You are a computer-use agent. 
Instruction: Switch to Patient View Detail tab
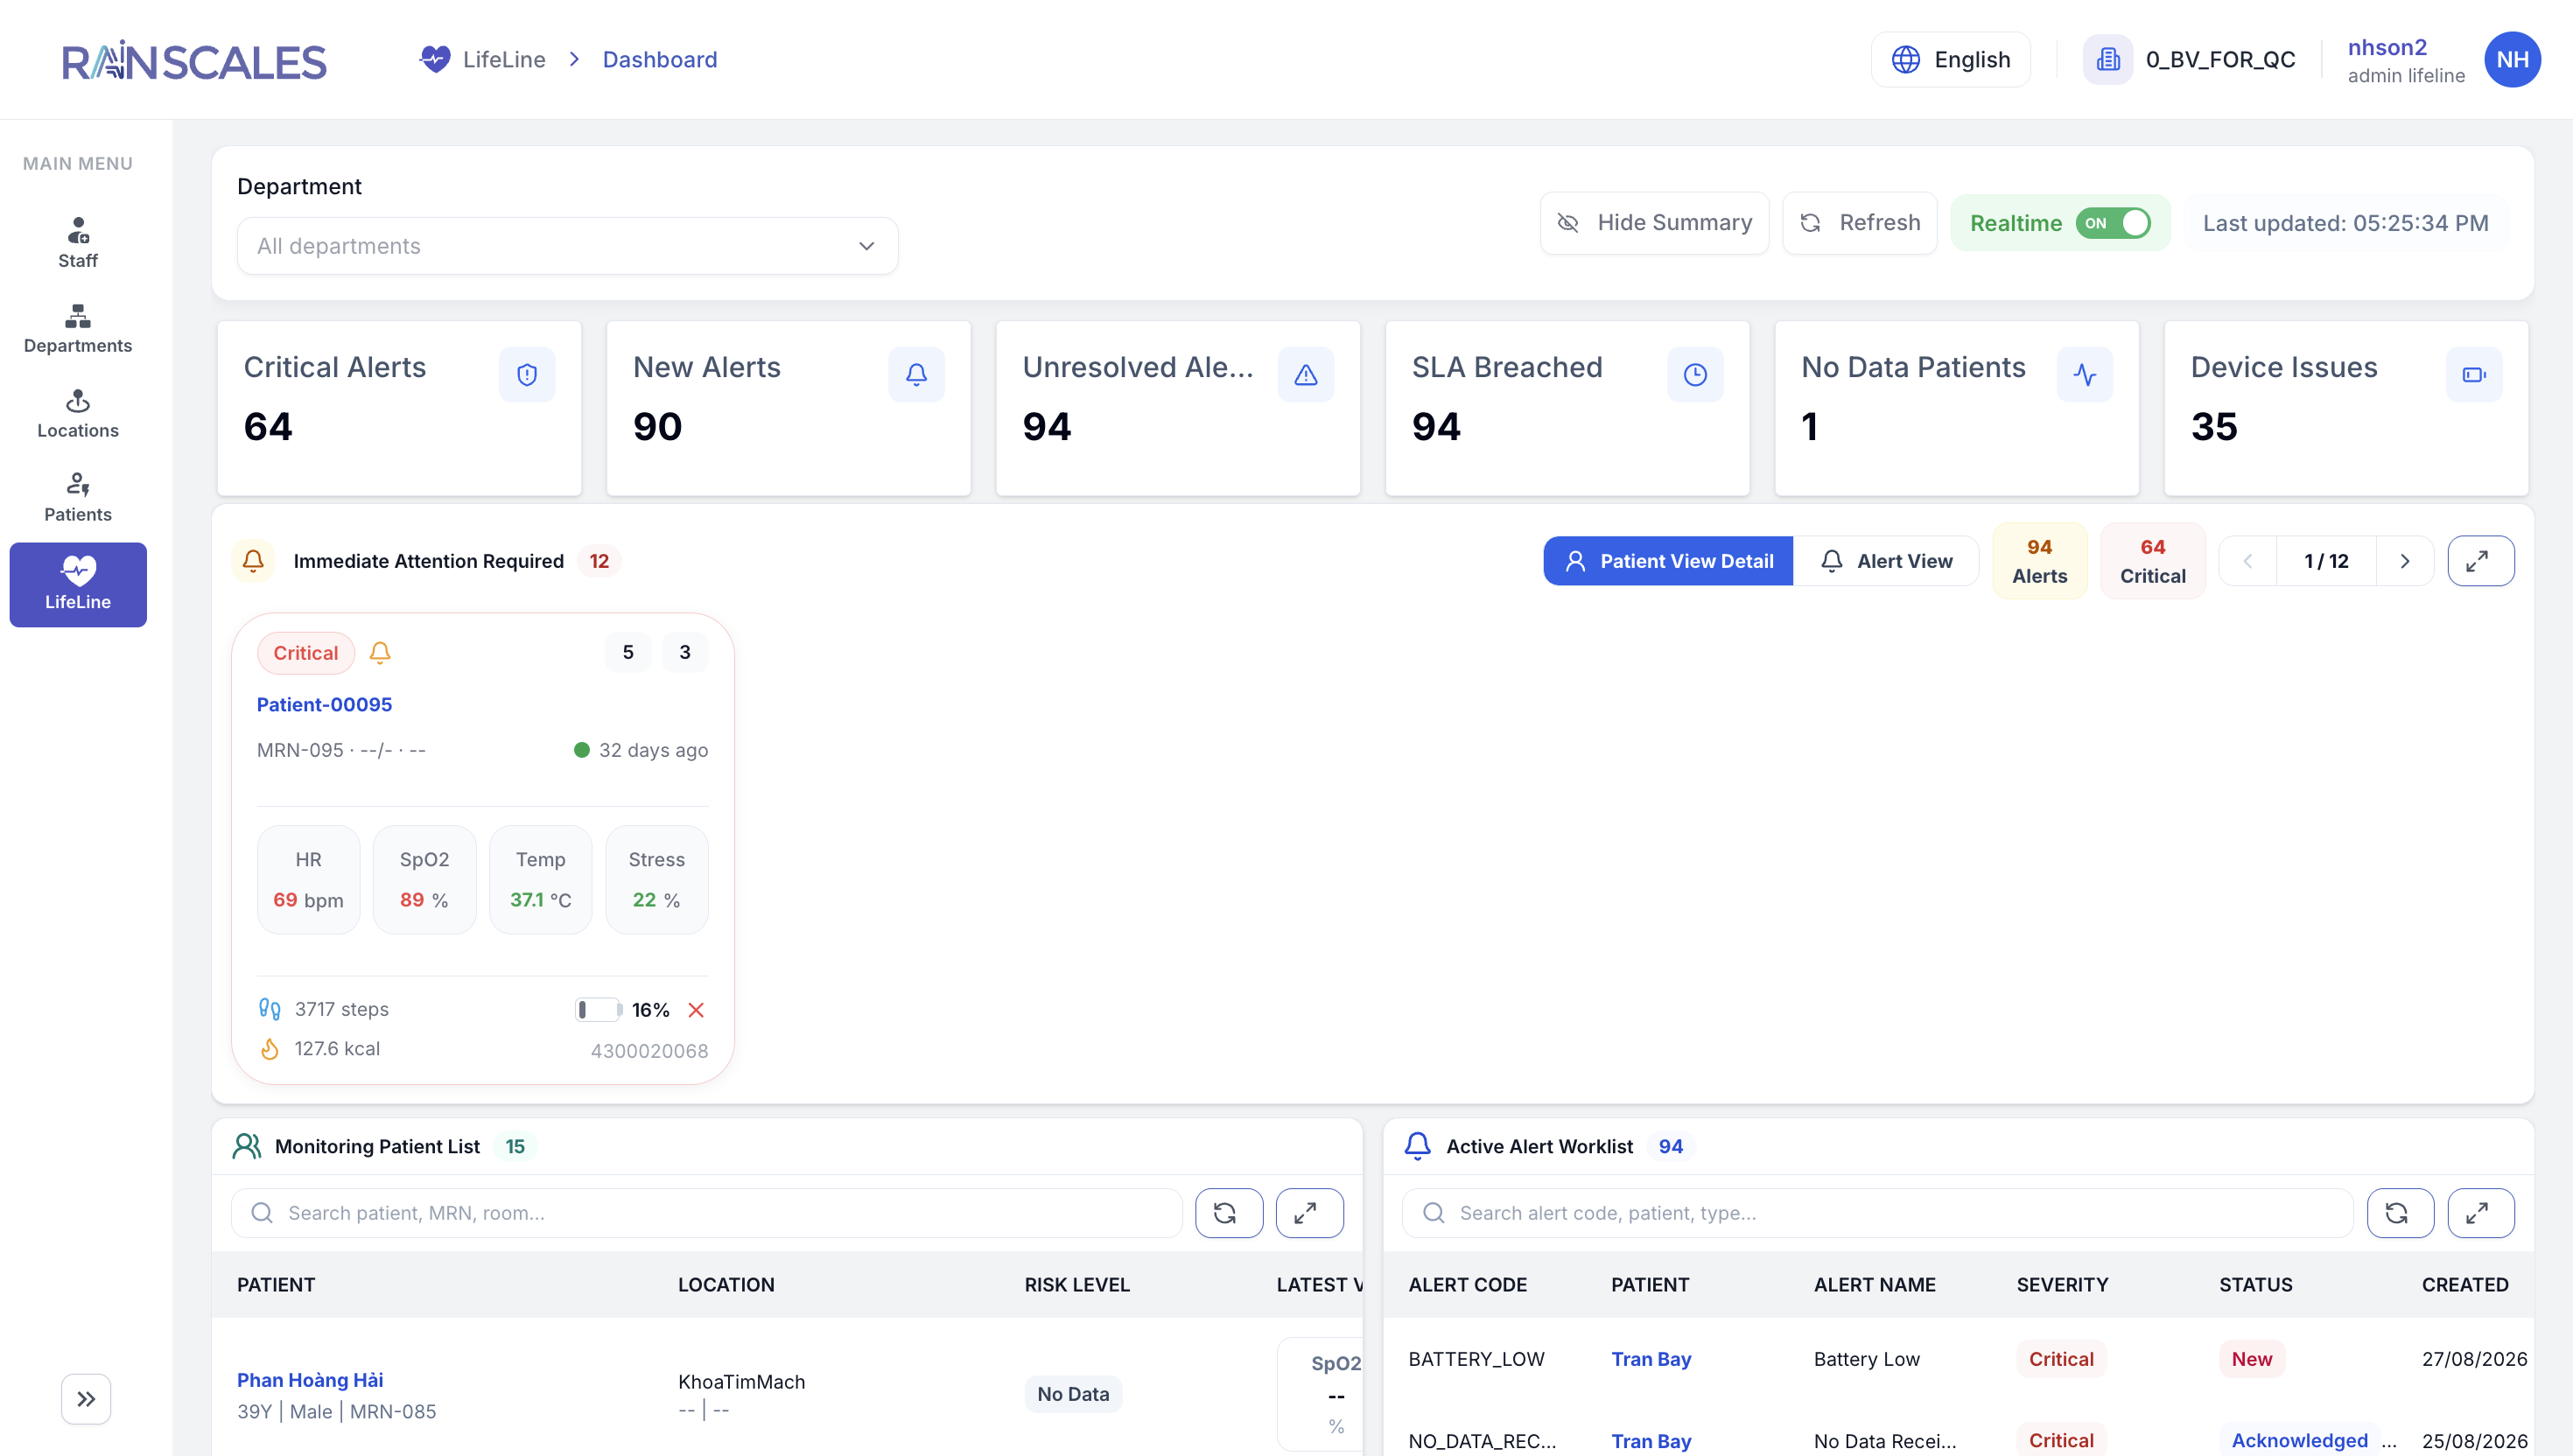pos(1667,561)
